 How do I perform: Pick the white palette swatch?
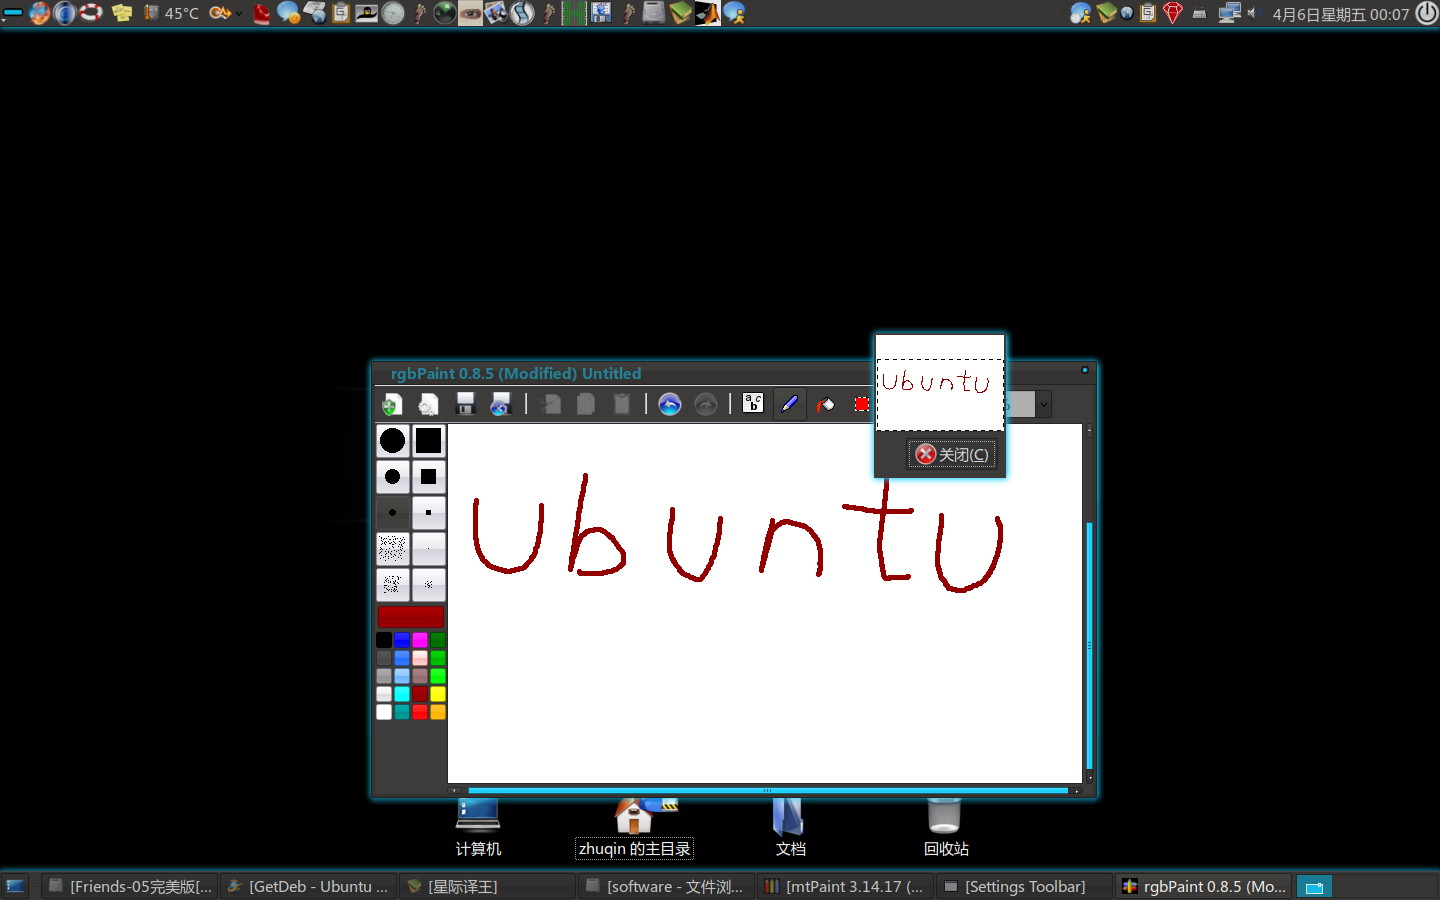pos(384,712)
